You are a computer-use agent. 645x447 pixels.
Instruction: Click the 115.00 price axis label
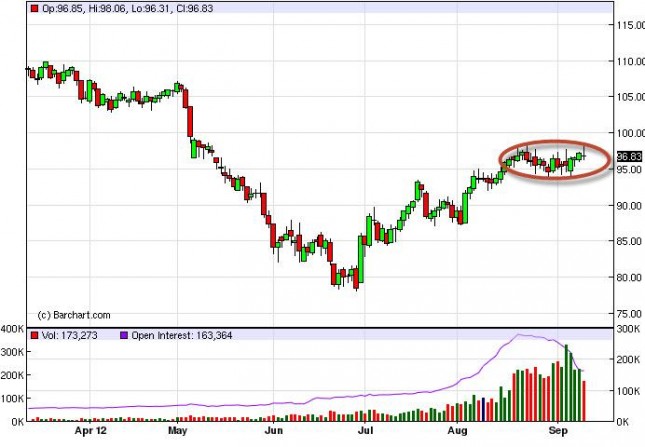pyautogui.click(x=630, y=25)
